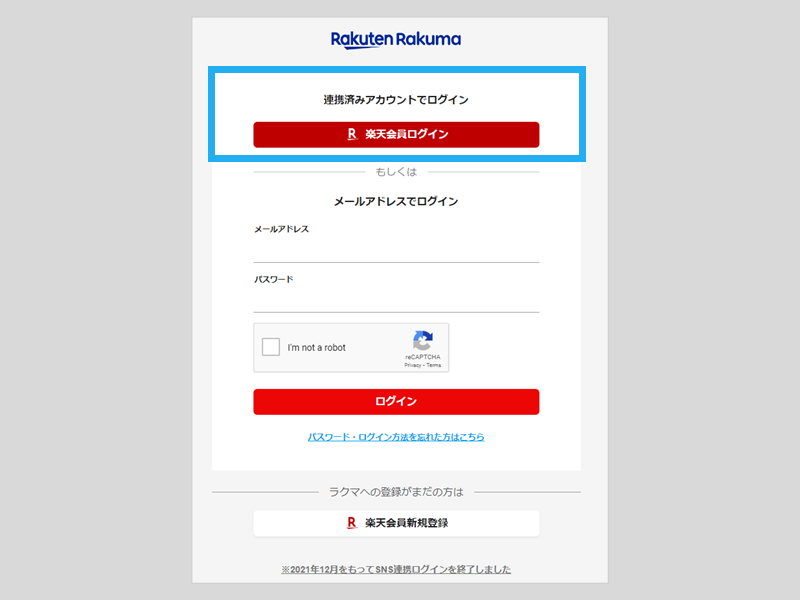Focus the メールアドレス input field

pos(396,252)
